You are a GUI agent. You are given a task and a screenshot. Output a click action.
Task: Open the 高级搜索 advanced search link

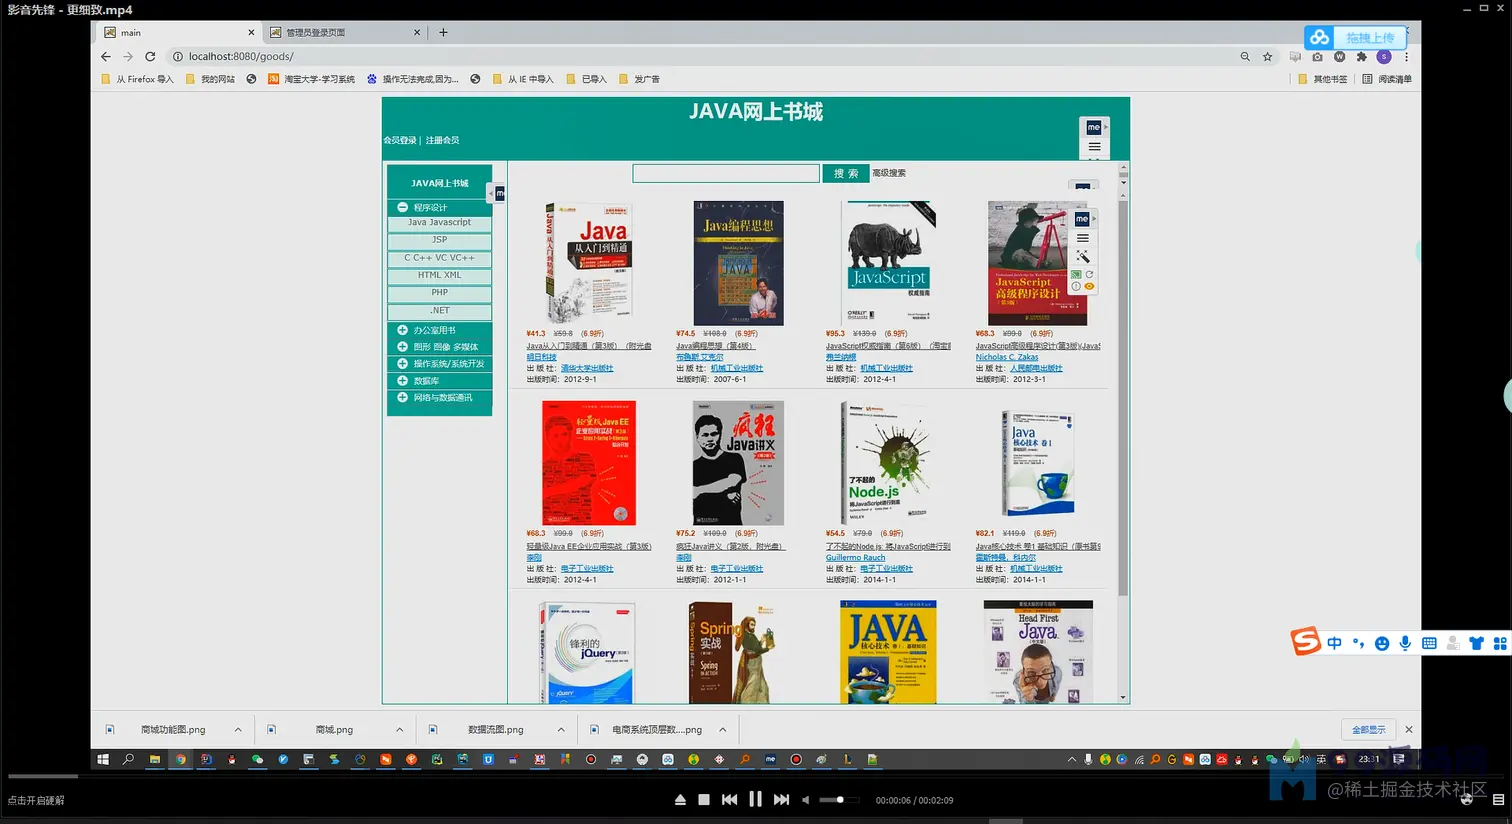point(889,173)
